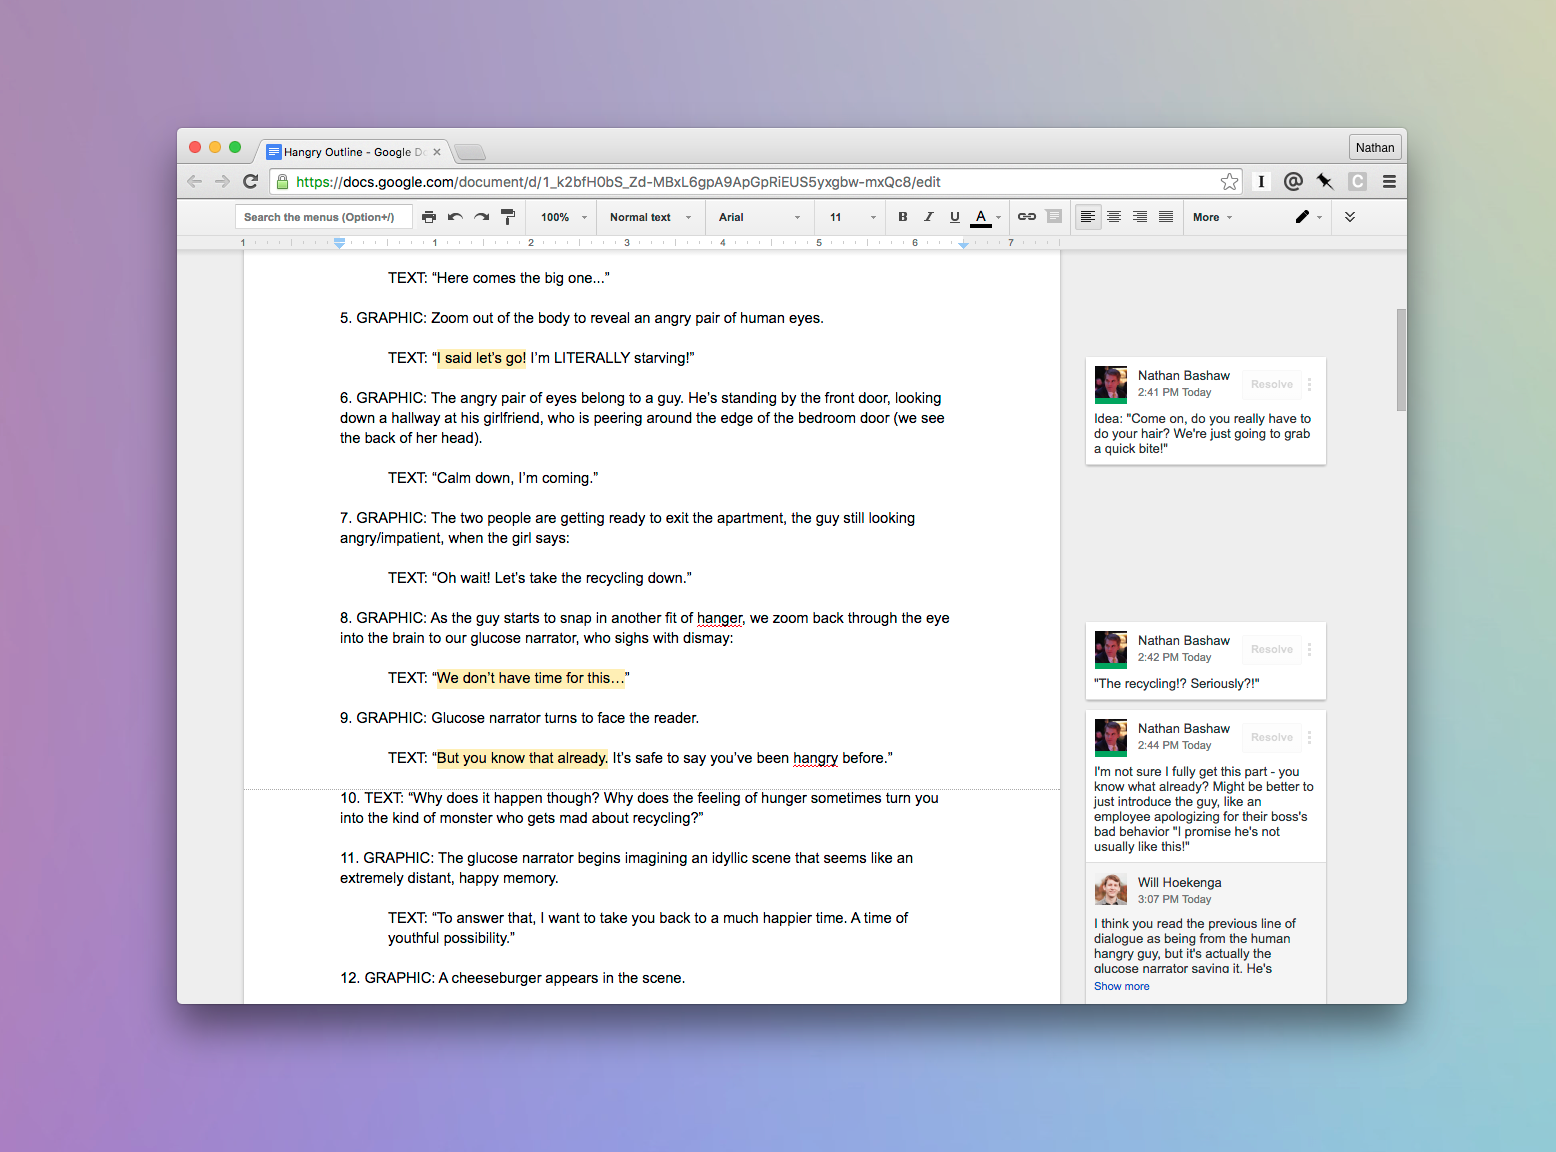This screenshot has width=1556, height=1152.
Task: Click the "The recycling!? Seriously?!" comment text
Action: tap(1177, 684)
